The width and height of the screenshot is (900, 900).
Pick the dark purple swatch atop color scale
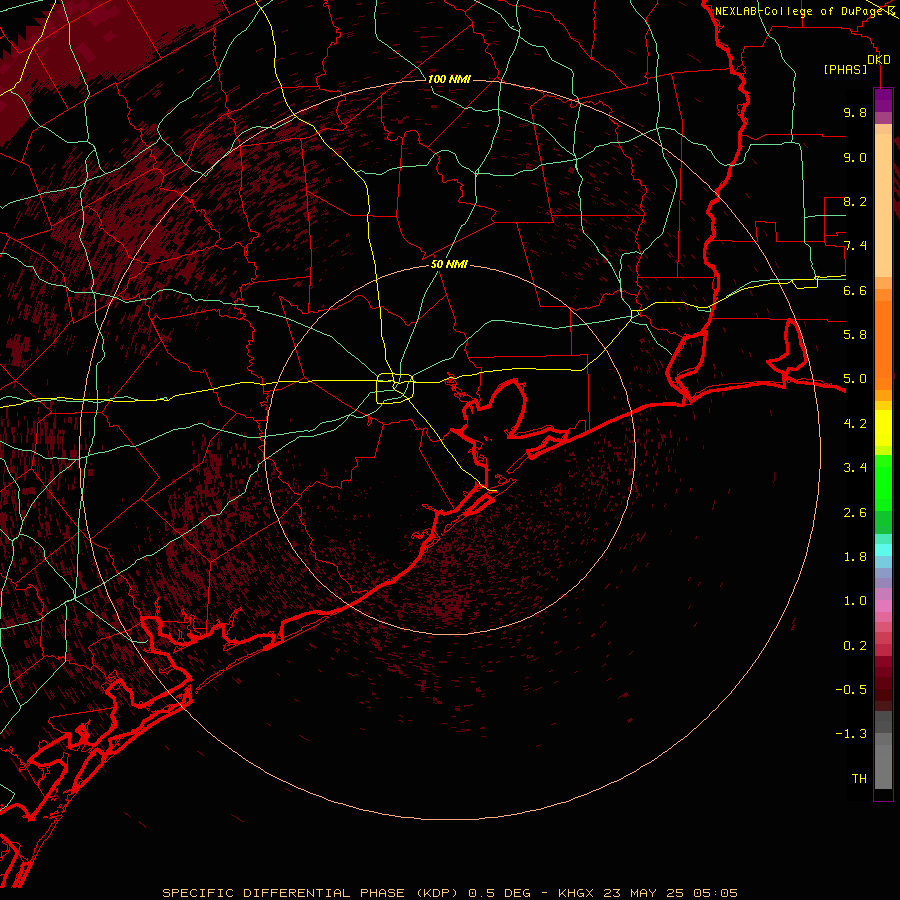click(883, 100)
